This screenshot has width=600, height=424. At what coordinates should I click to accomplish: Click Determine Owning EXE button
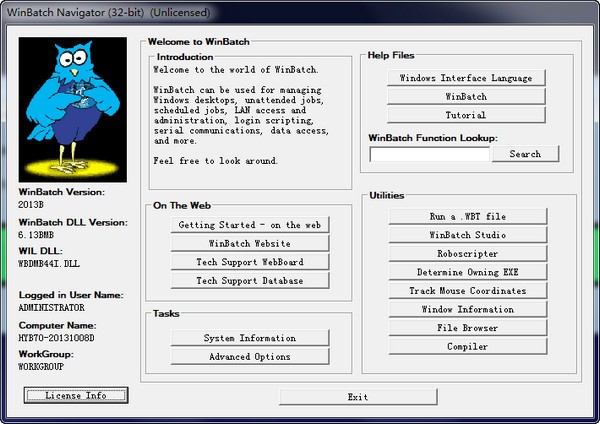(x=467, y=272)
